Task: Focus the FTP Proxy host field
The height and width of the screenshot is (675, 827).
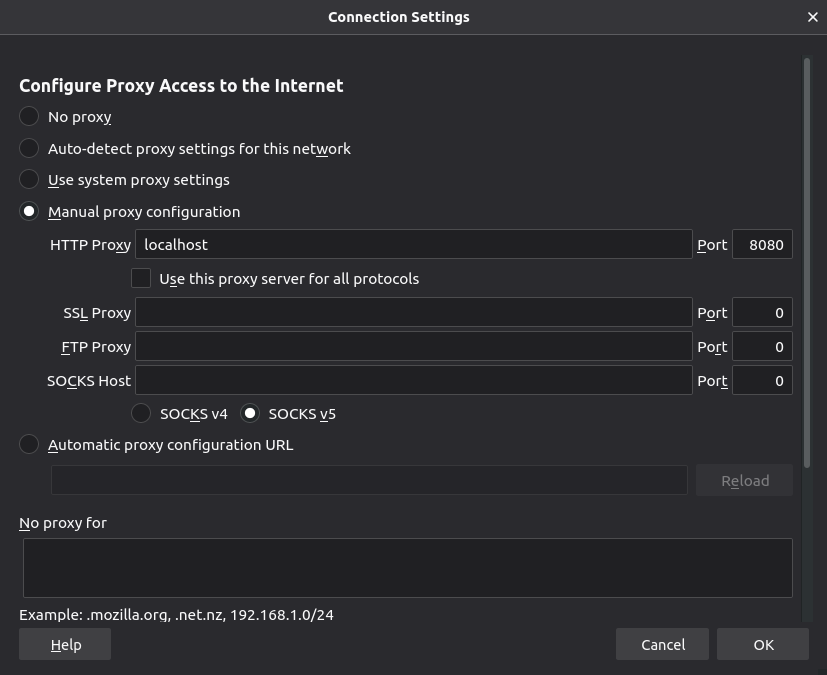Action: coord(413,347)
